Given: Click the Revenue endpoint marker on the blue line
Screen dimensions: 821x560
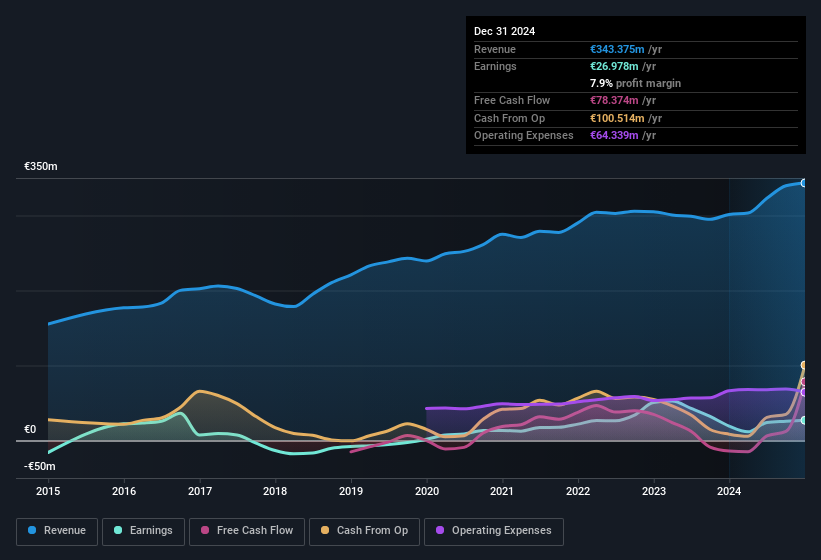Looking at the screenshot, I should pyautogui.click(x=804, y=183).
